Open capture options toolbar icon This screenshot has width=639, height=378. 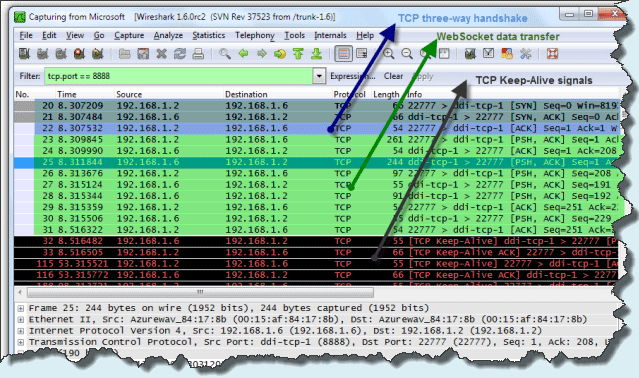(x=43, y=54)
